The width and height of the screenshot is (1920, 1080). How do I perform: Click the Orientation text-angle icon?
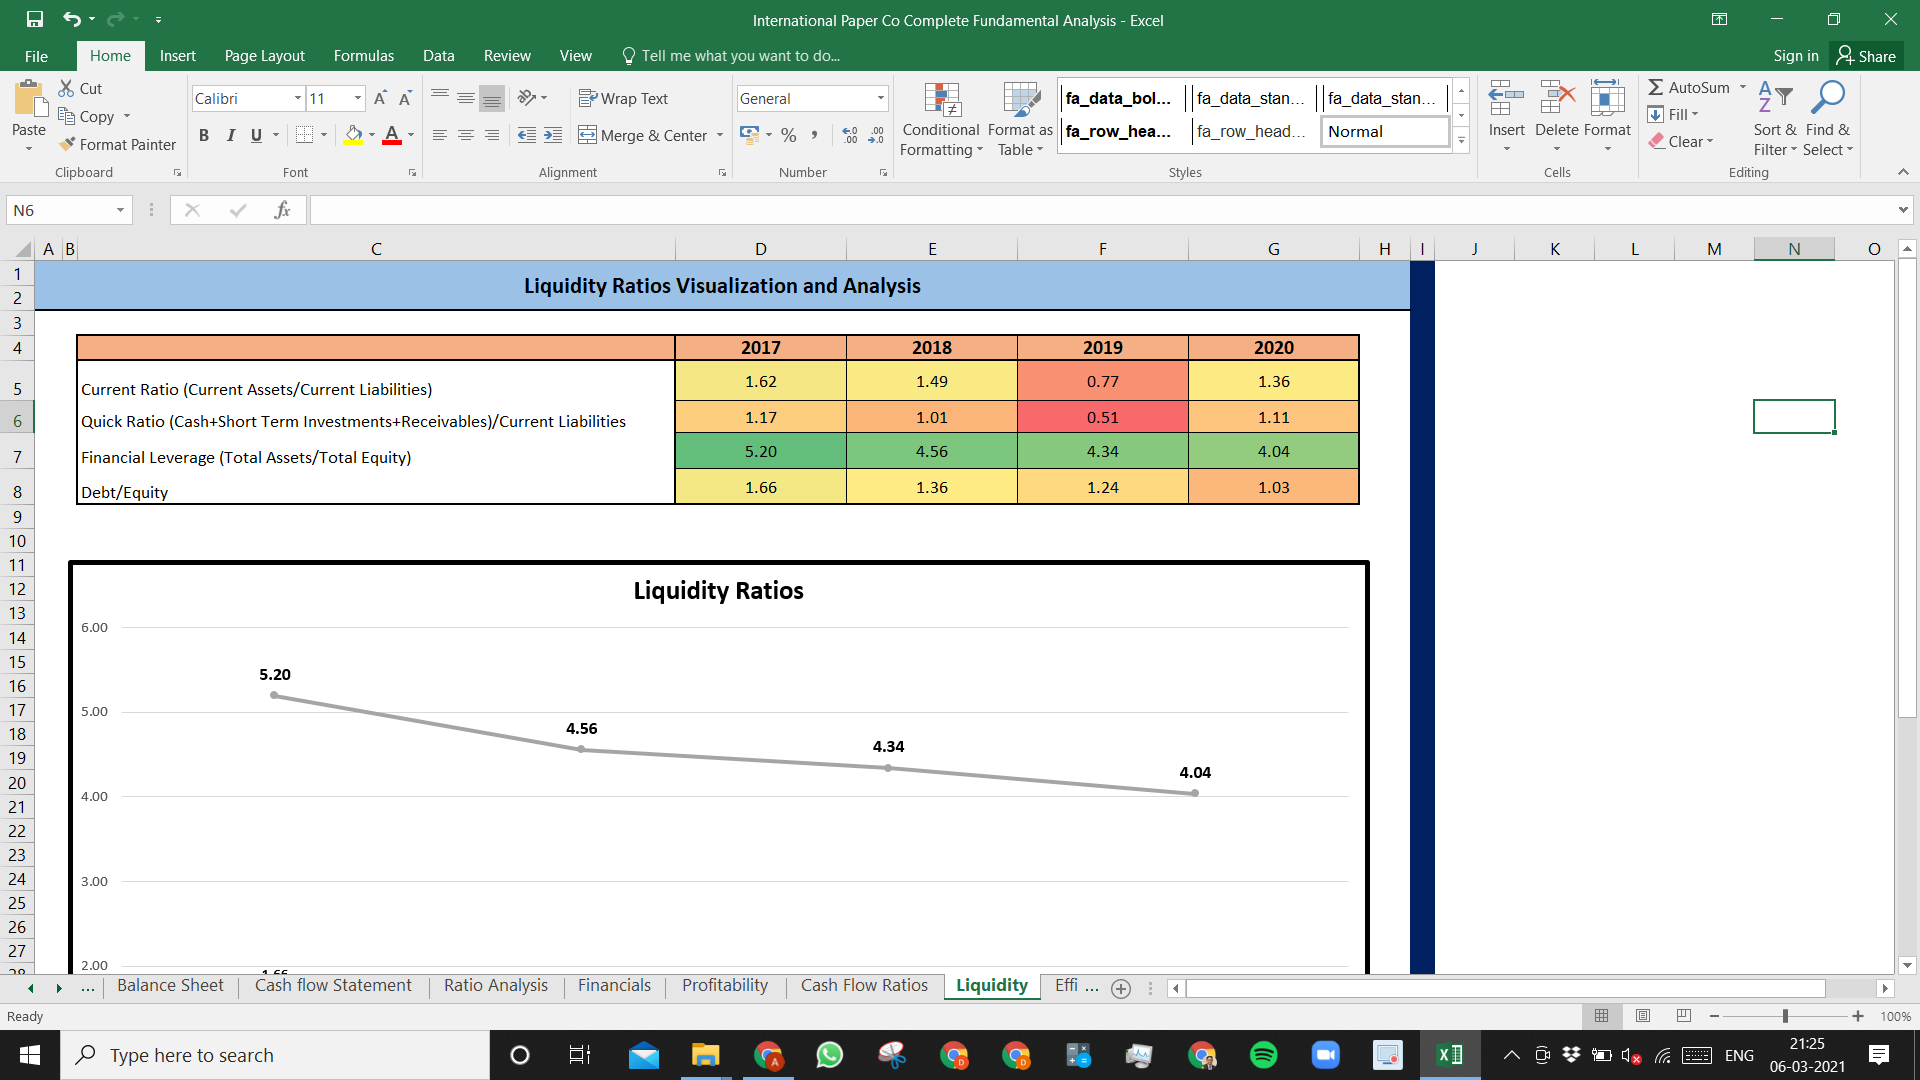[x=527, y=98]
